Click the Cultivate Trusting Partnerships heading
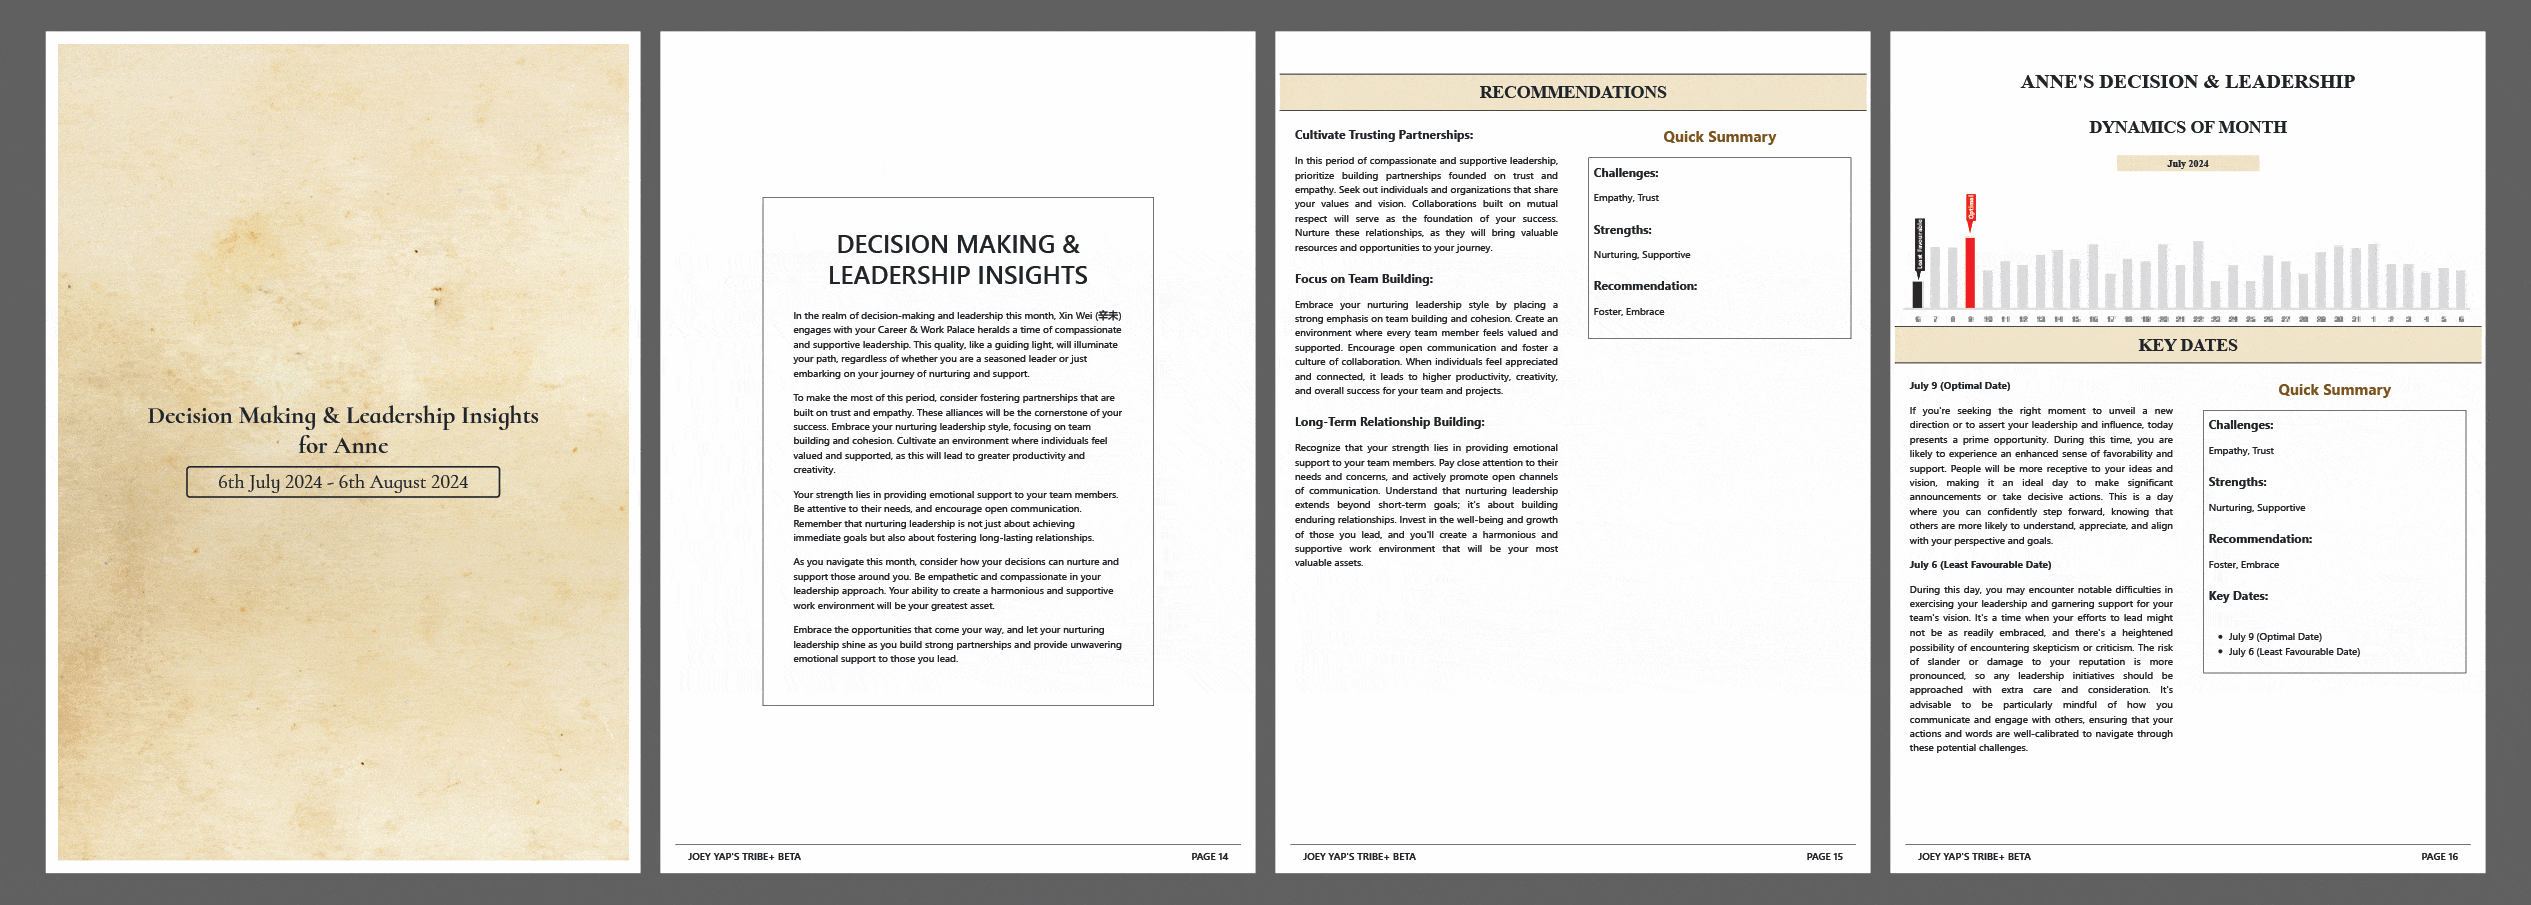Viewport: 2531px width, 905px height. click(1383, 135)
